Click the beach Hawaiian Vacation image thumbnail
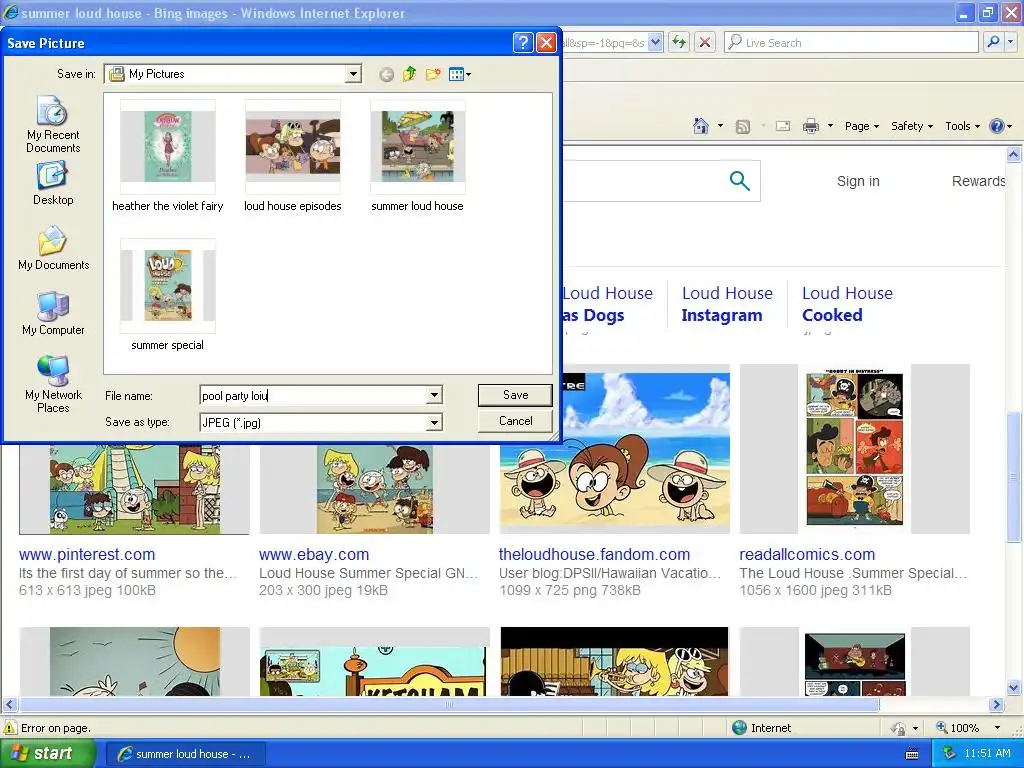Screen dimensions: 1024x768 tap(615, 449)
